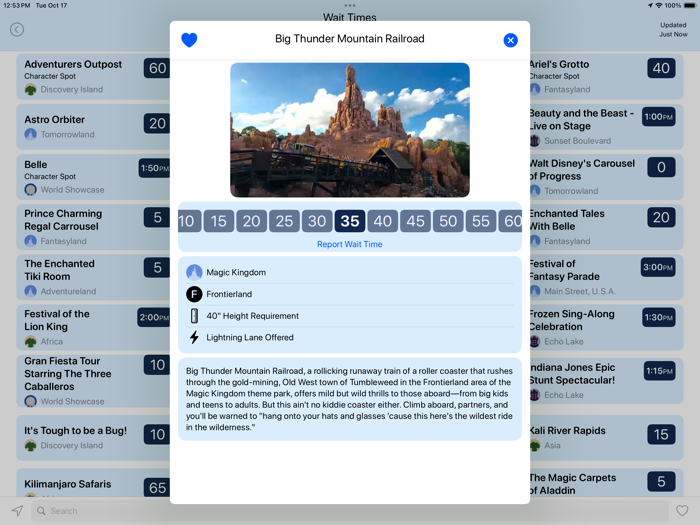Click Discovery Island tree icon under Adventurers Outpost
Image resolution: width=700 pixels, height=525 pixels.
pyautogui.click(x=30, y=90)
